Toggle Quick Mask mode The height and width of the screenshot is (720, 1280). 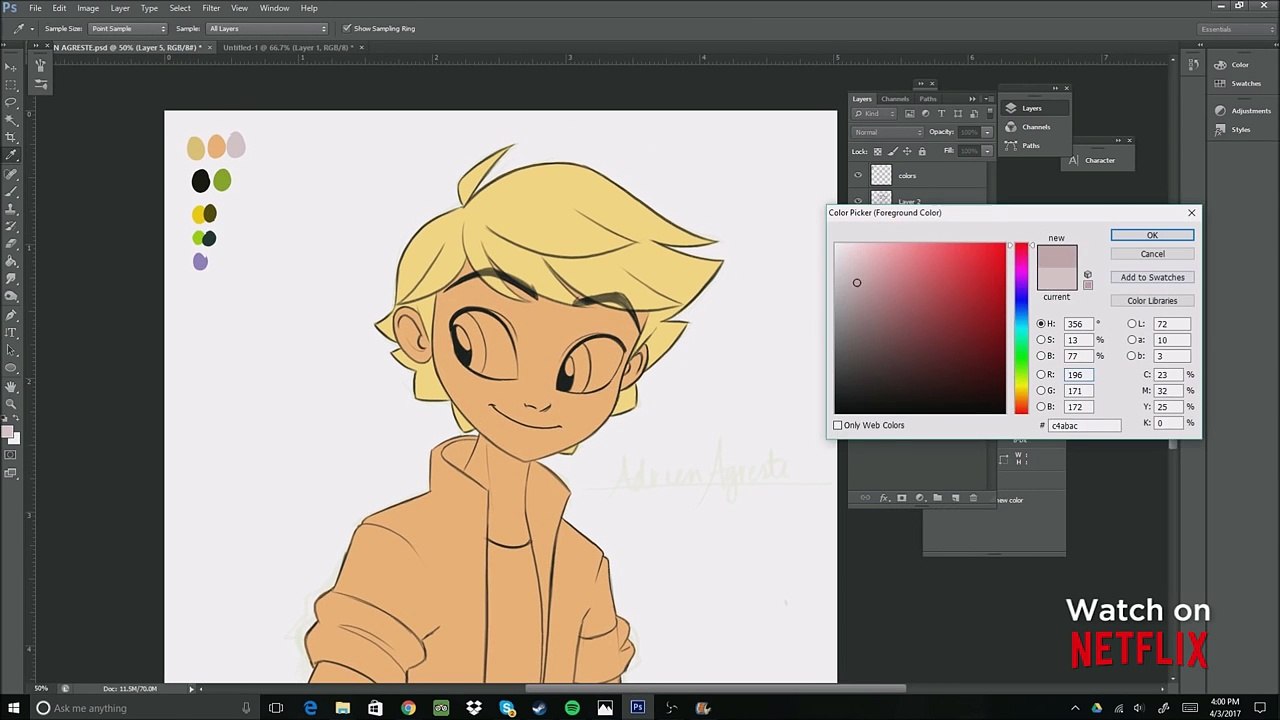point(10,455)
